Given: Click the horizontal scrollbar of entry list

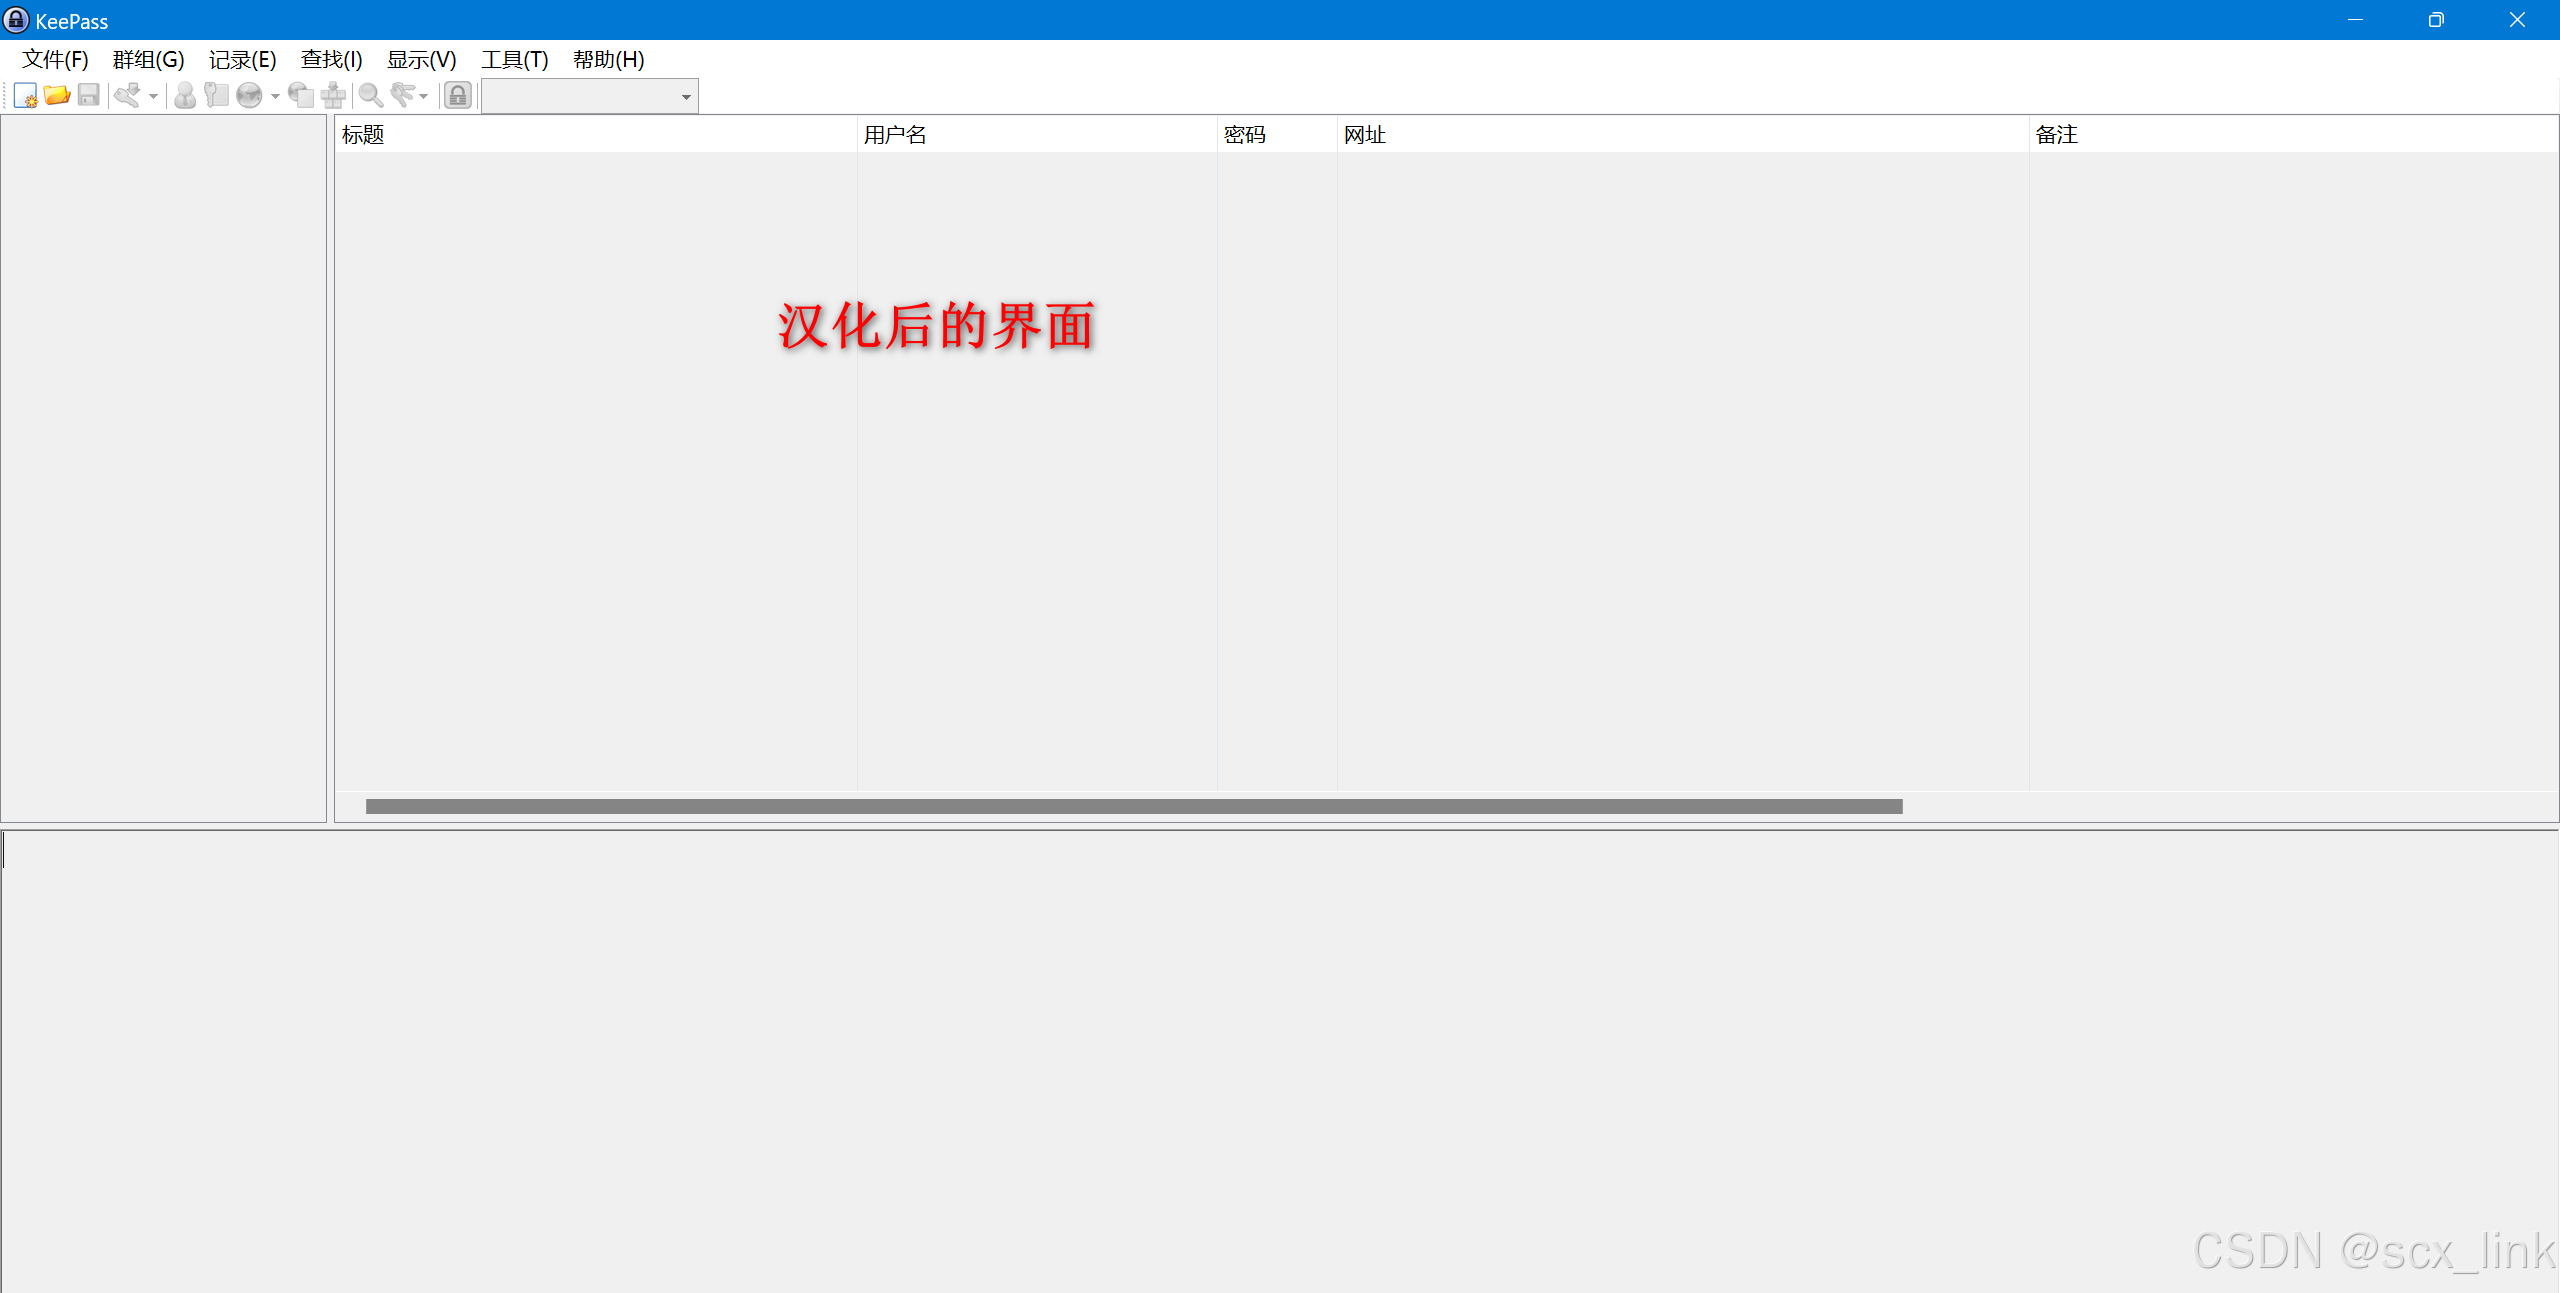Looking at the screenshot, I should (1133, 806).
